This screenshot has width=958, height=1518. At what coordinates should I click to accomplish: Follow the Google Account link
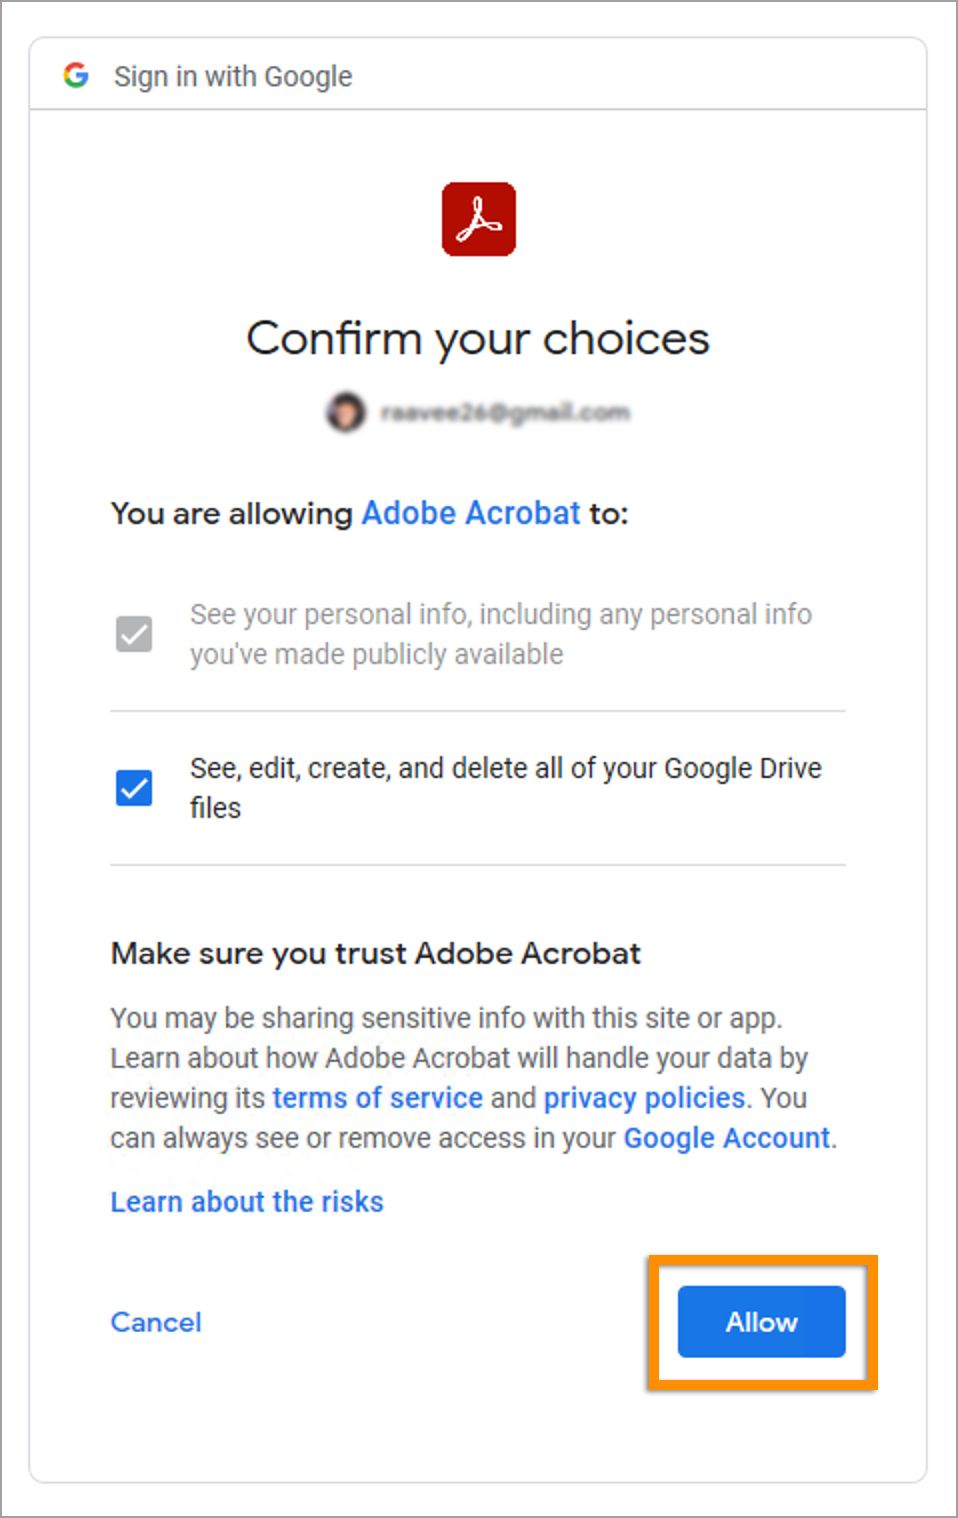click(x=726, y=1138)
